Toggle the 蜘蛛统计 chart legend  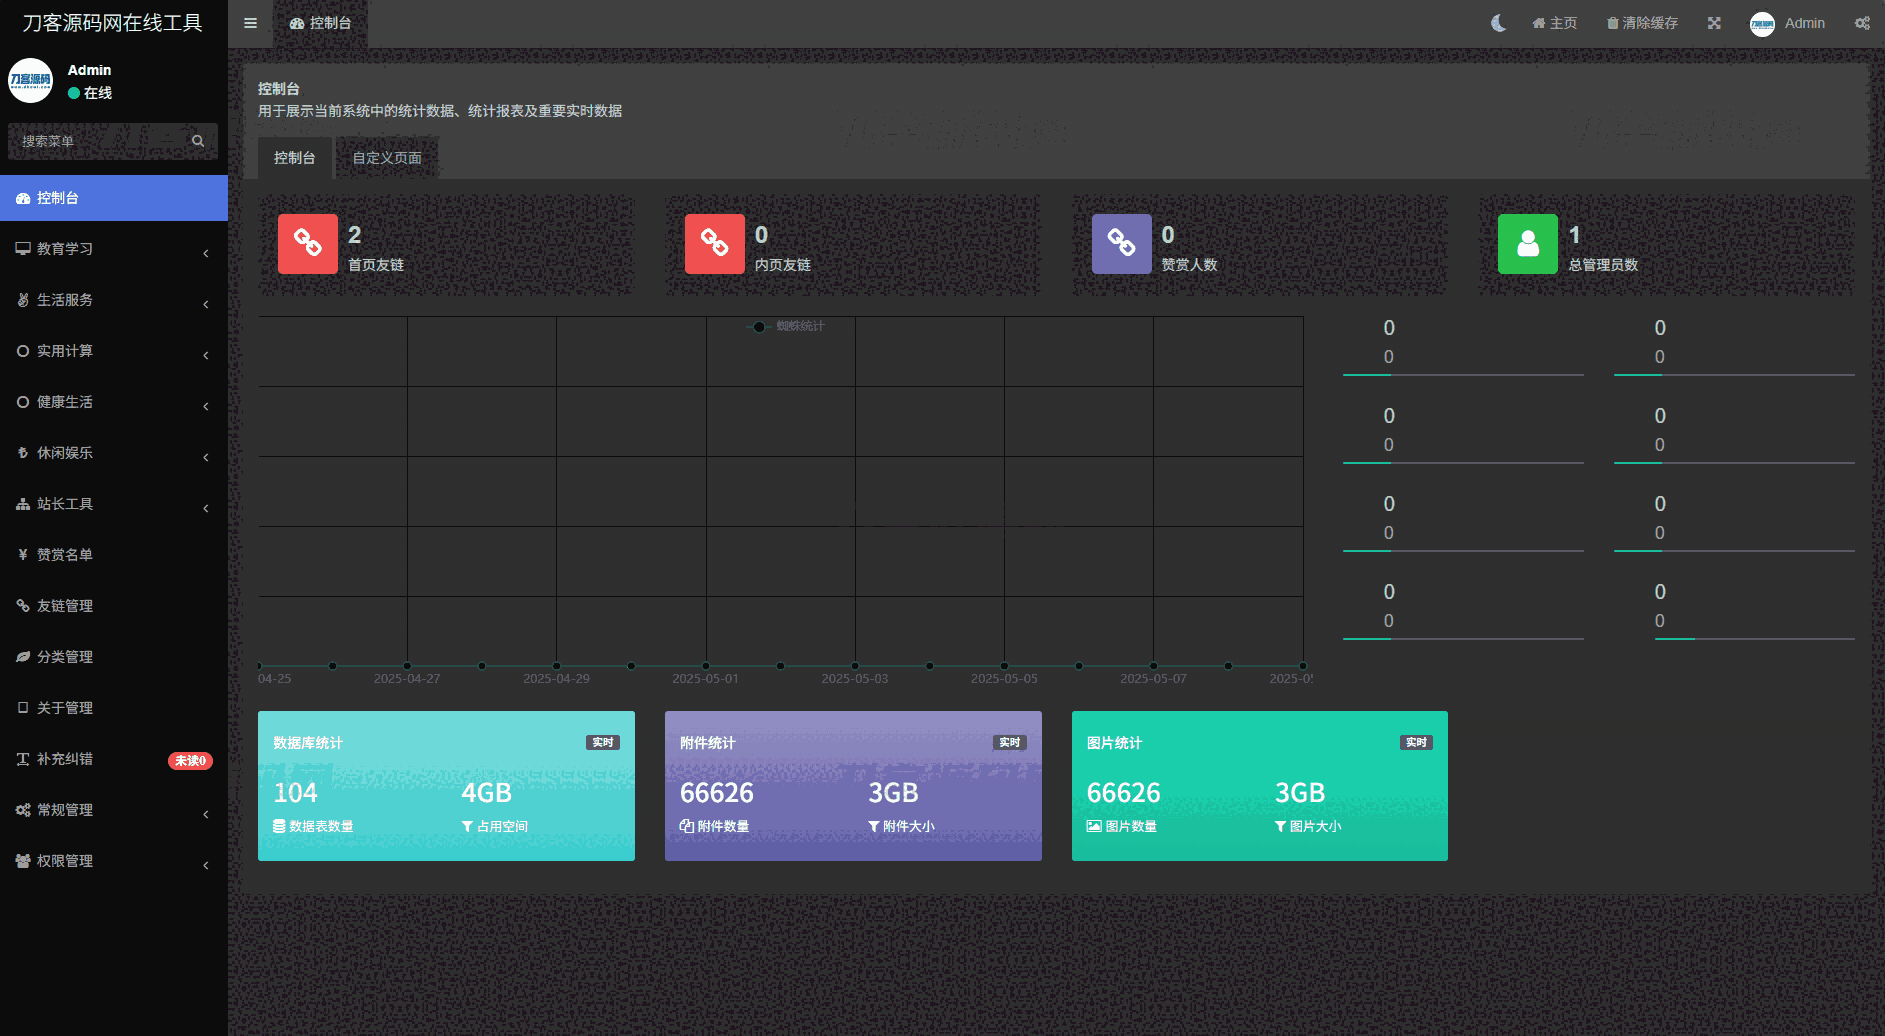click(788, 326)
